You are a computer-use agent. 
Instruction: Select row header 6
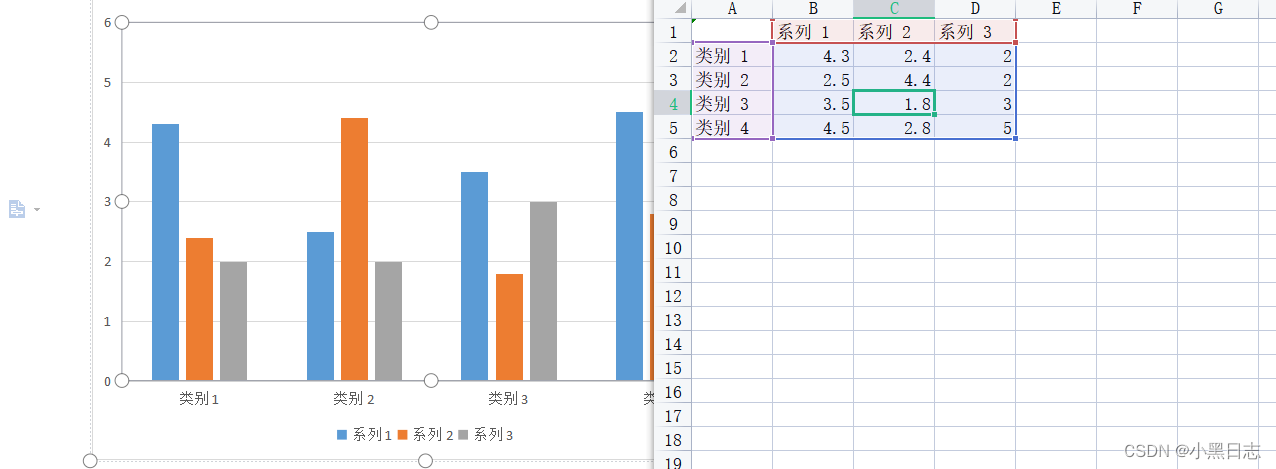[x=673, y=151]
